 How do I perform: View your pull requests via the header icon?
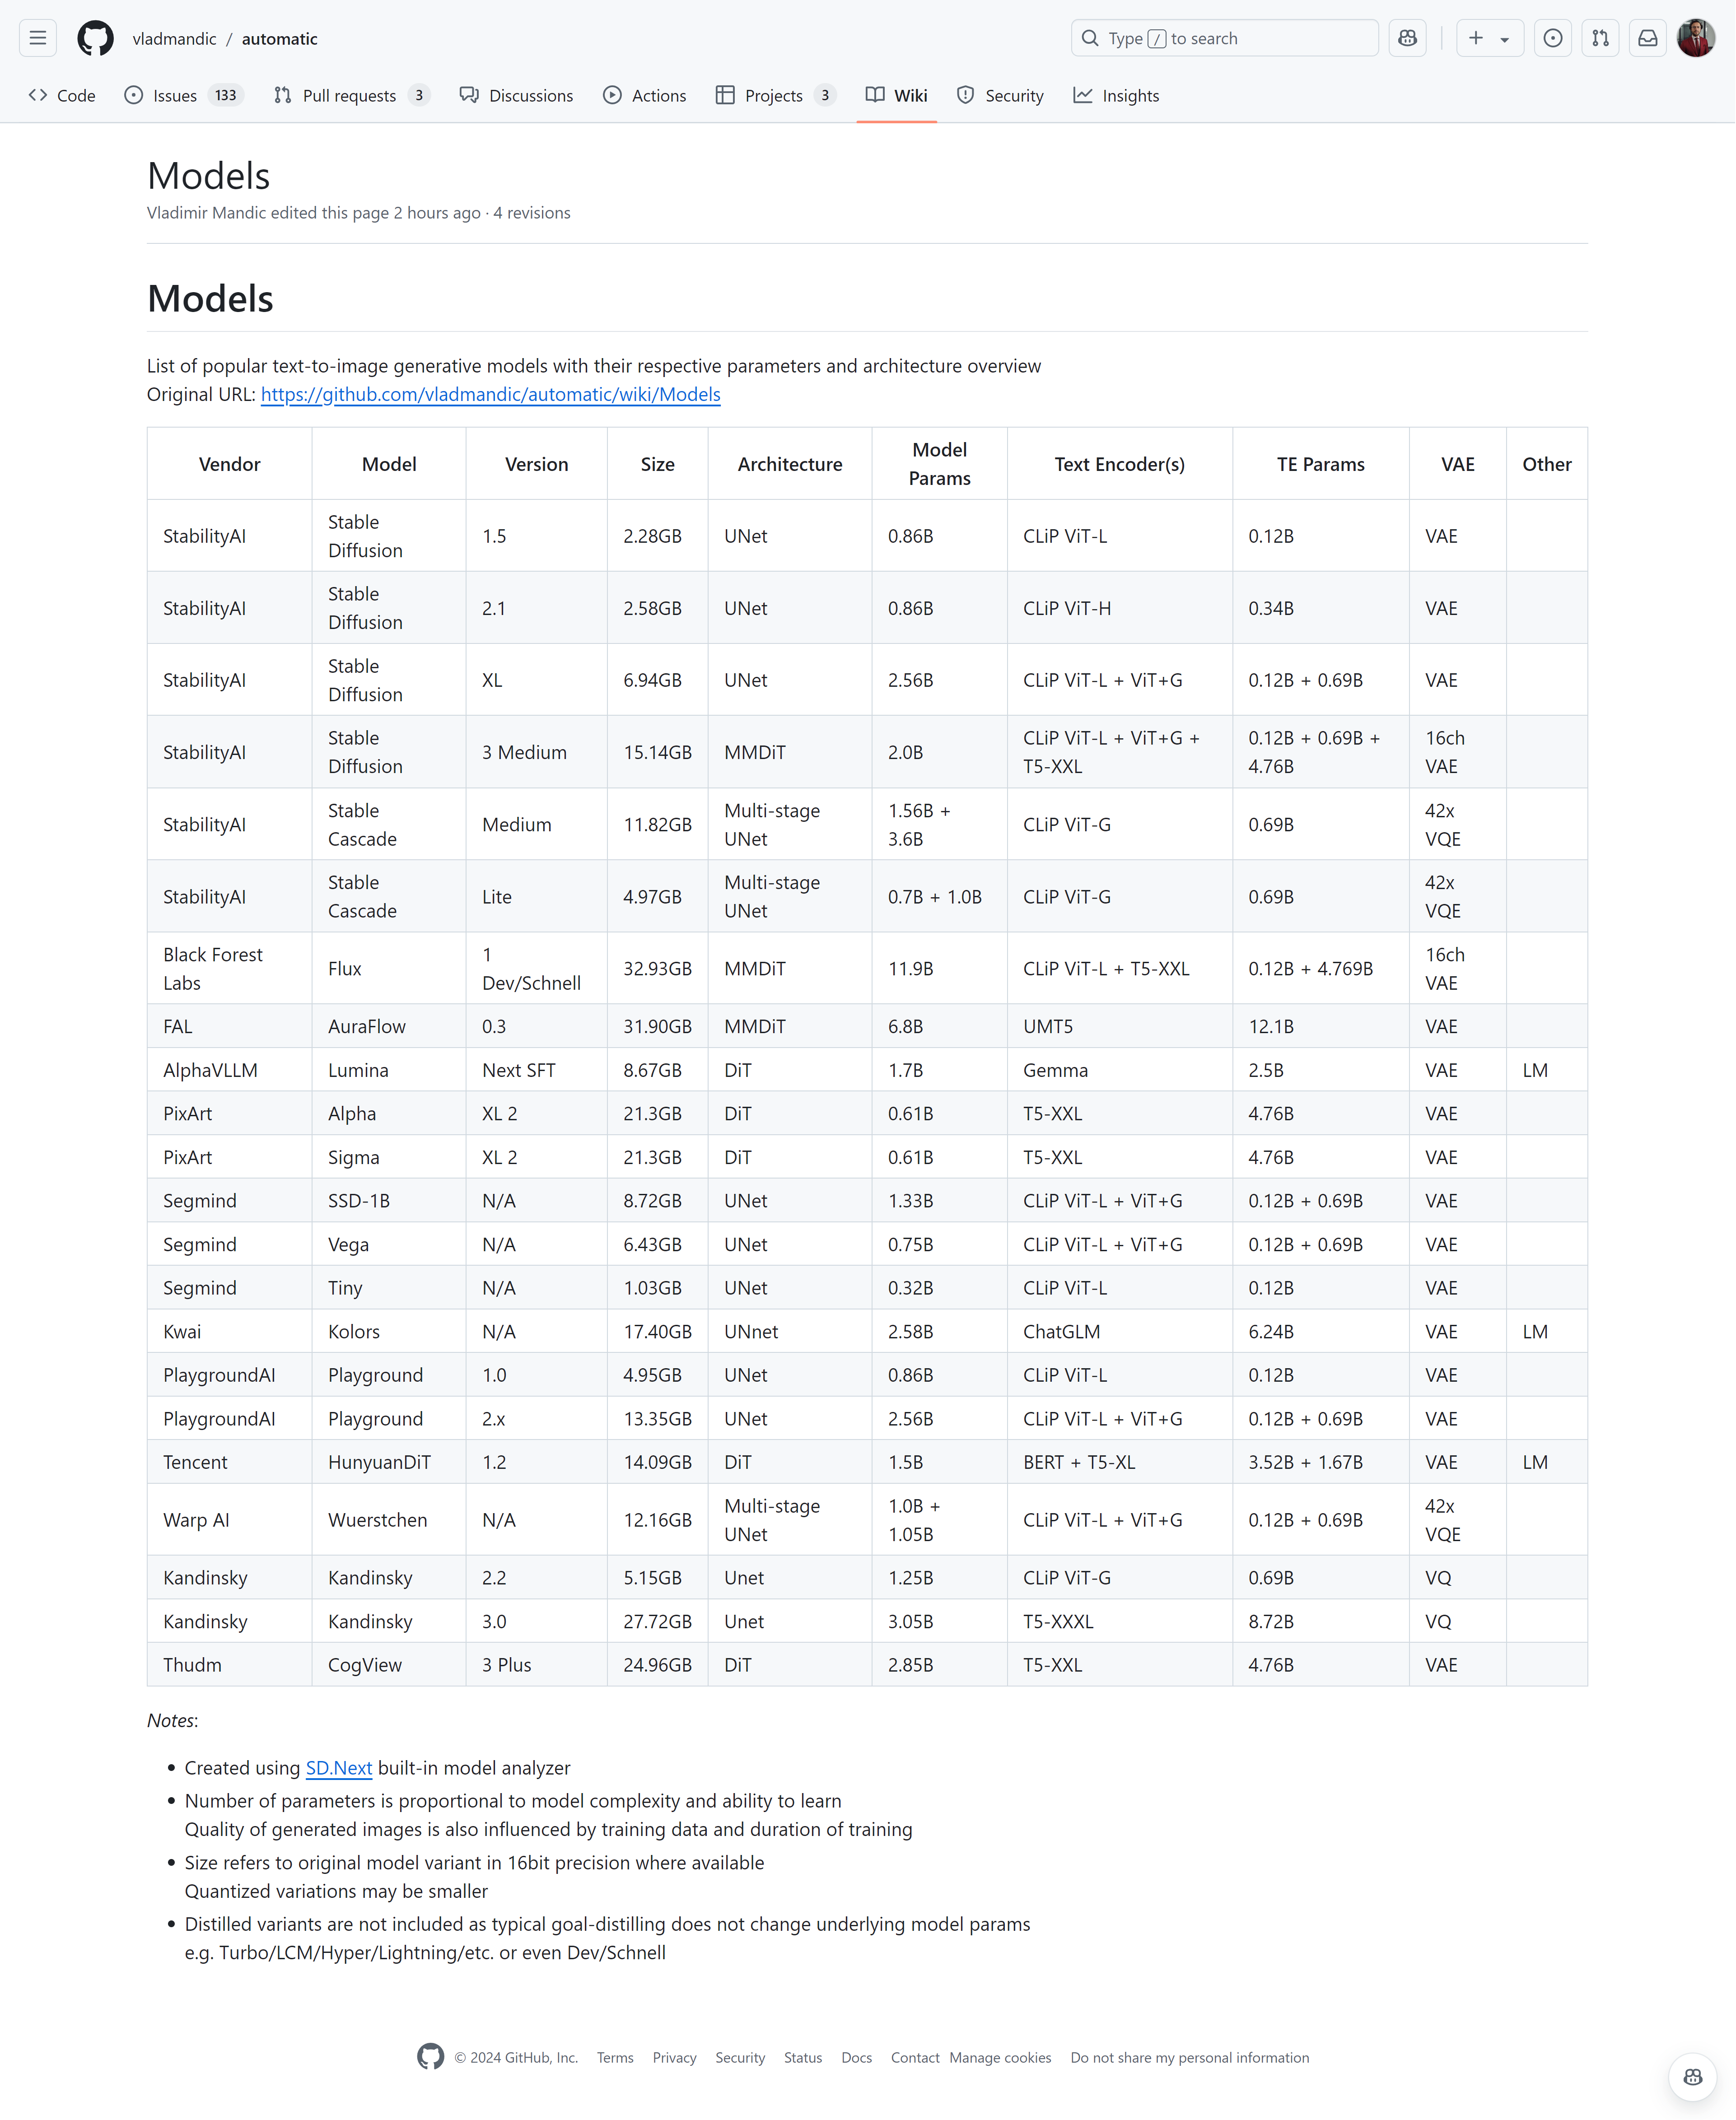(x=1600, y=37)
